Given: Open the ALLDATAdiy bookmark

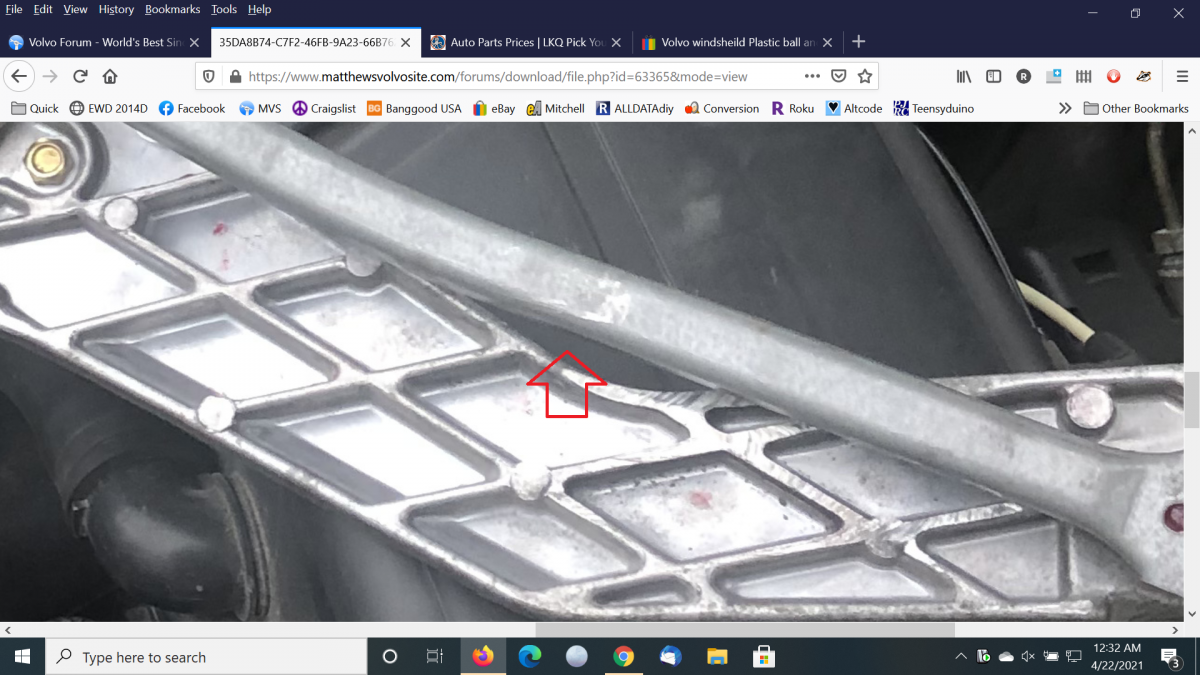Looking at the screenshot, I should [x=636, y=108].
